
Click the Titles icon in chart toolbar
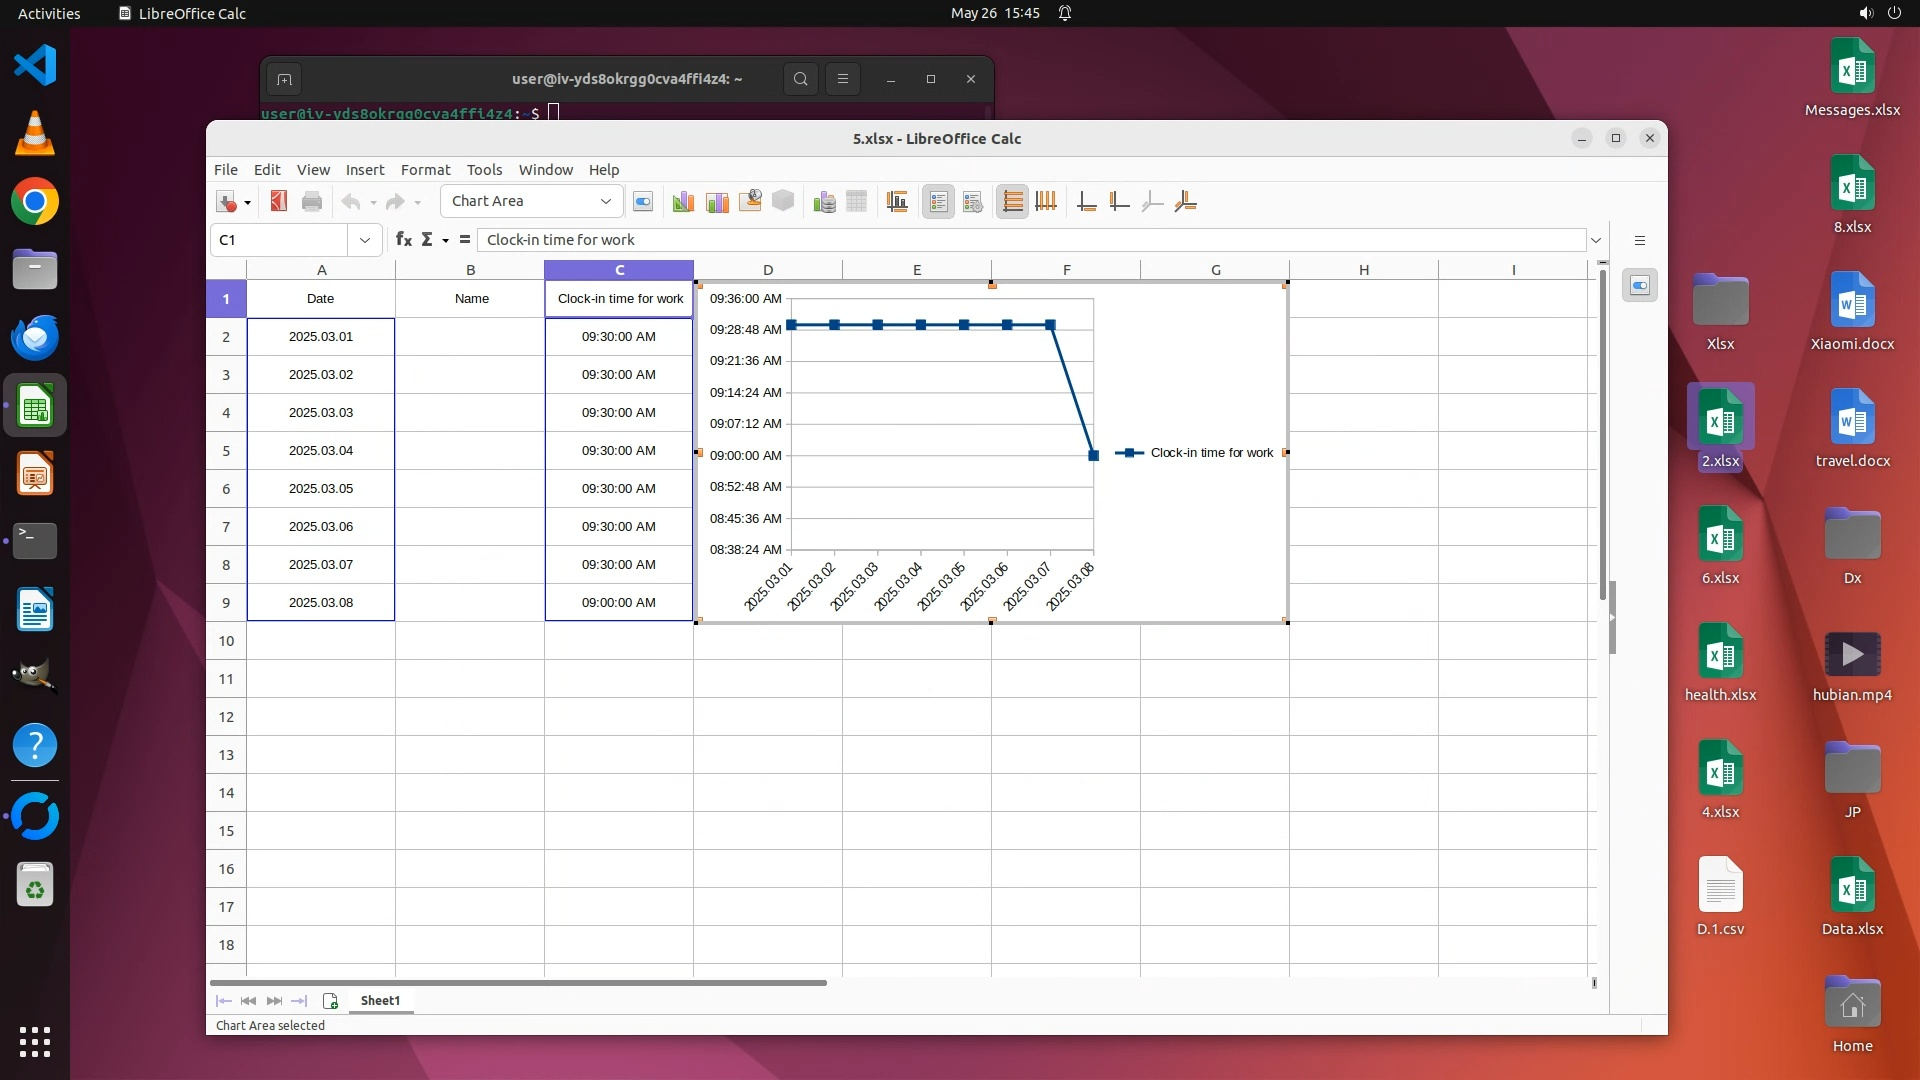click(x=897, y=202)
